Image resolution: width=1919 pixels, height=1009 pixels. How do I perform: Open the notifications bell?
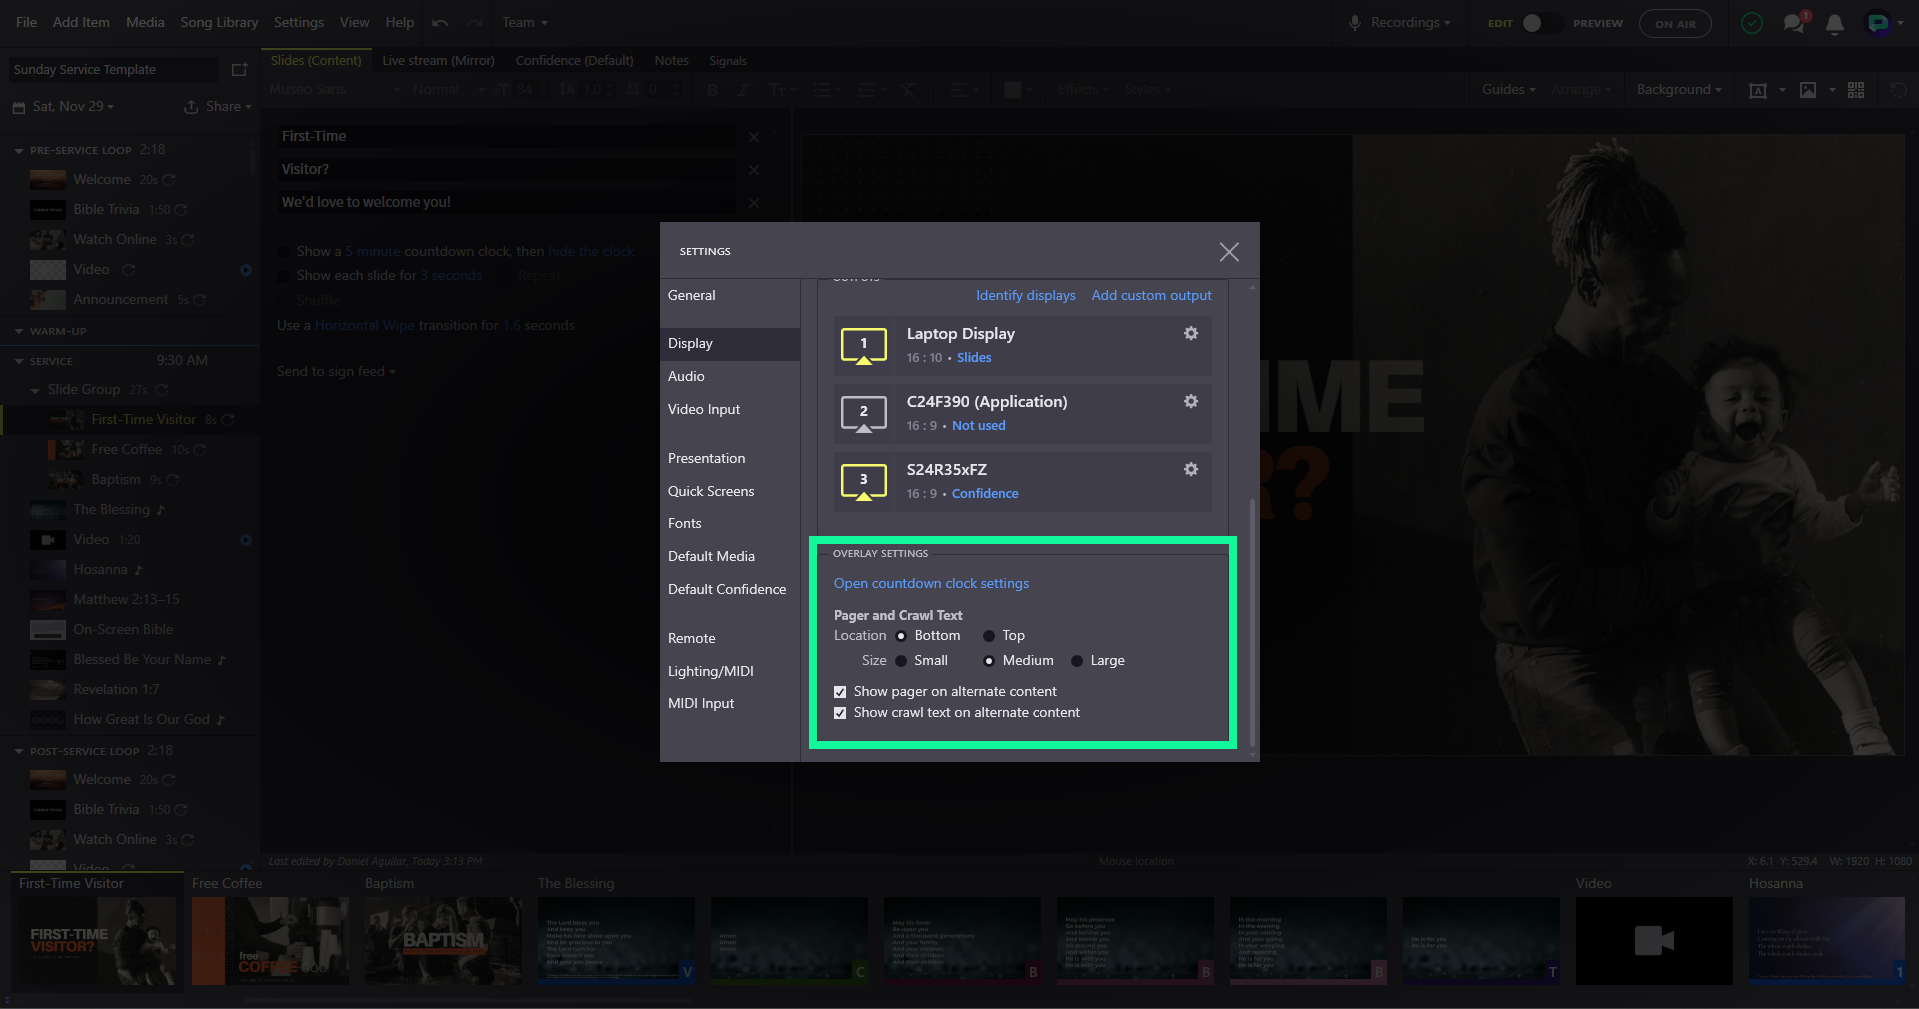coord(1834,24)
